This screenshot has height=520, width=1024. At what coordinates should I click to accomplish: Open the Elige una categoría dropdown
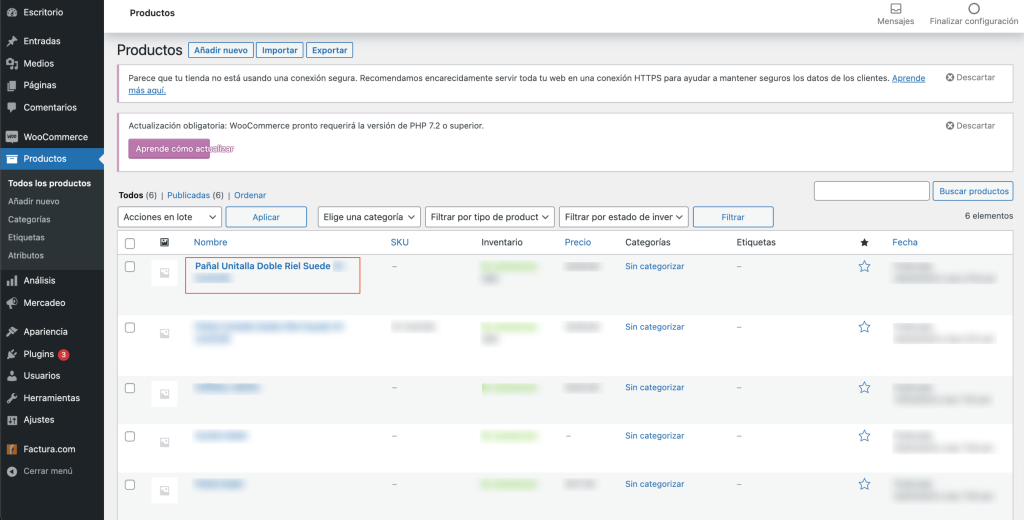click(x=369, y=217)
